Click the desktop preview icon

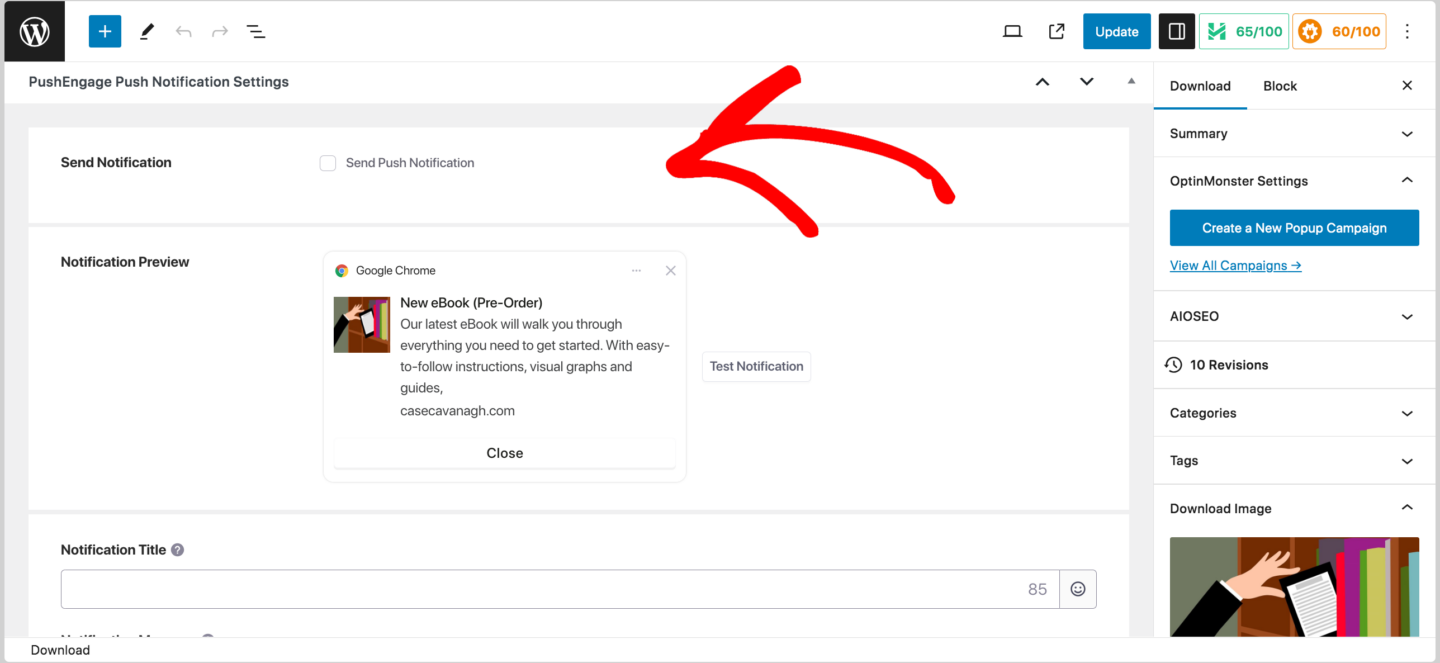[x=1012, y=31]
